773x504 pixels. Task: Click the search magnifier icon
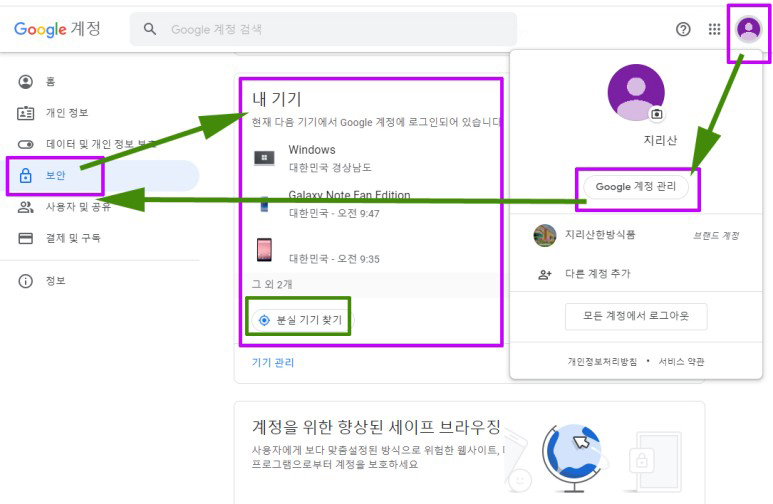coord(150,29)
